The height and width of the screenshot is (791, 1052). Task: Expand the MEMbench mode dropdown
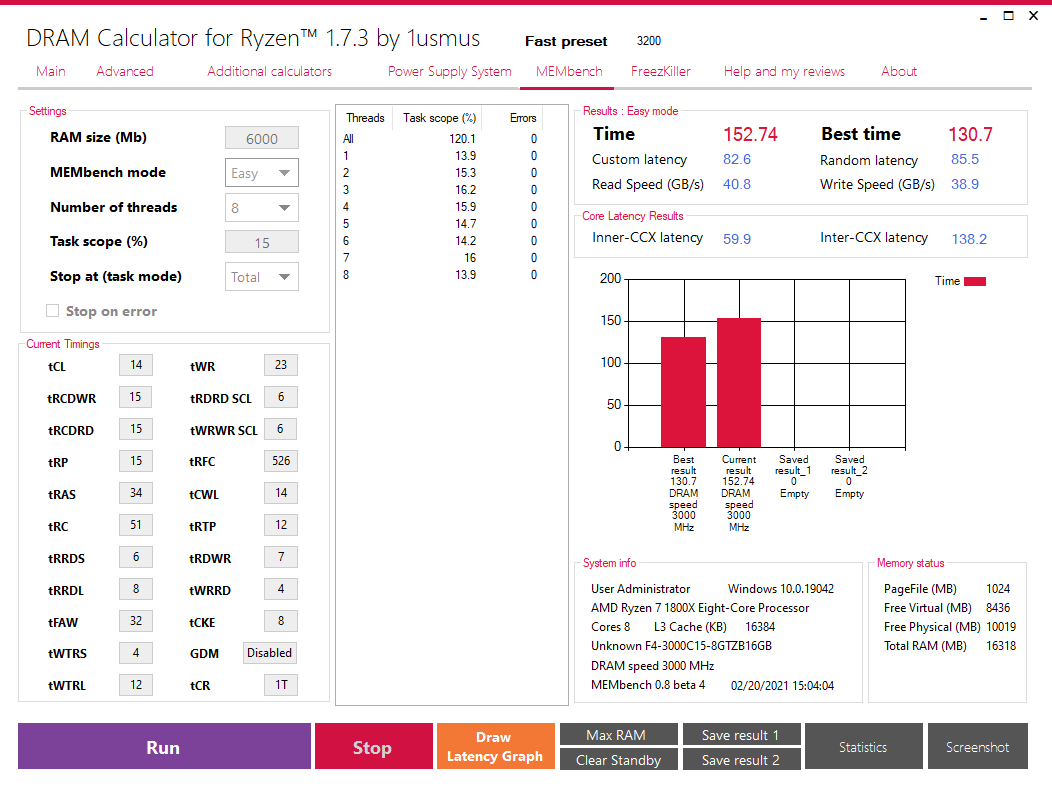(262, 173)
